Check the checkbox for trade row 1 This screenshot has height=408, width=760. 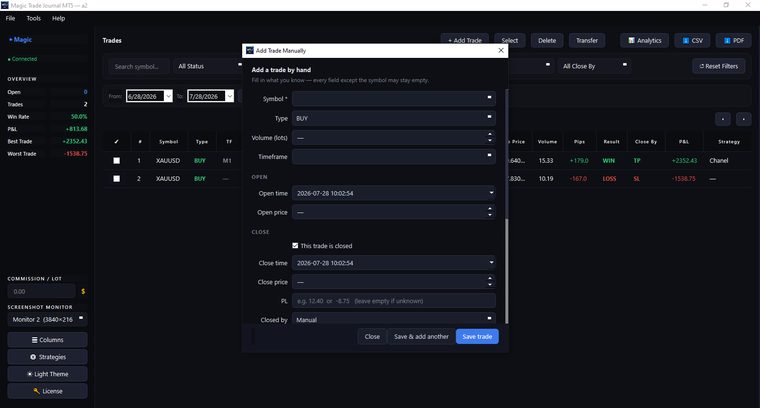pyautogui.click(x=116, y=160)
